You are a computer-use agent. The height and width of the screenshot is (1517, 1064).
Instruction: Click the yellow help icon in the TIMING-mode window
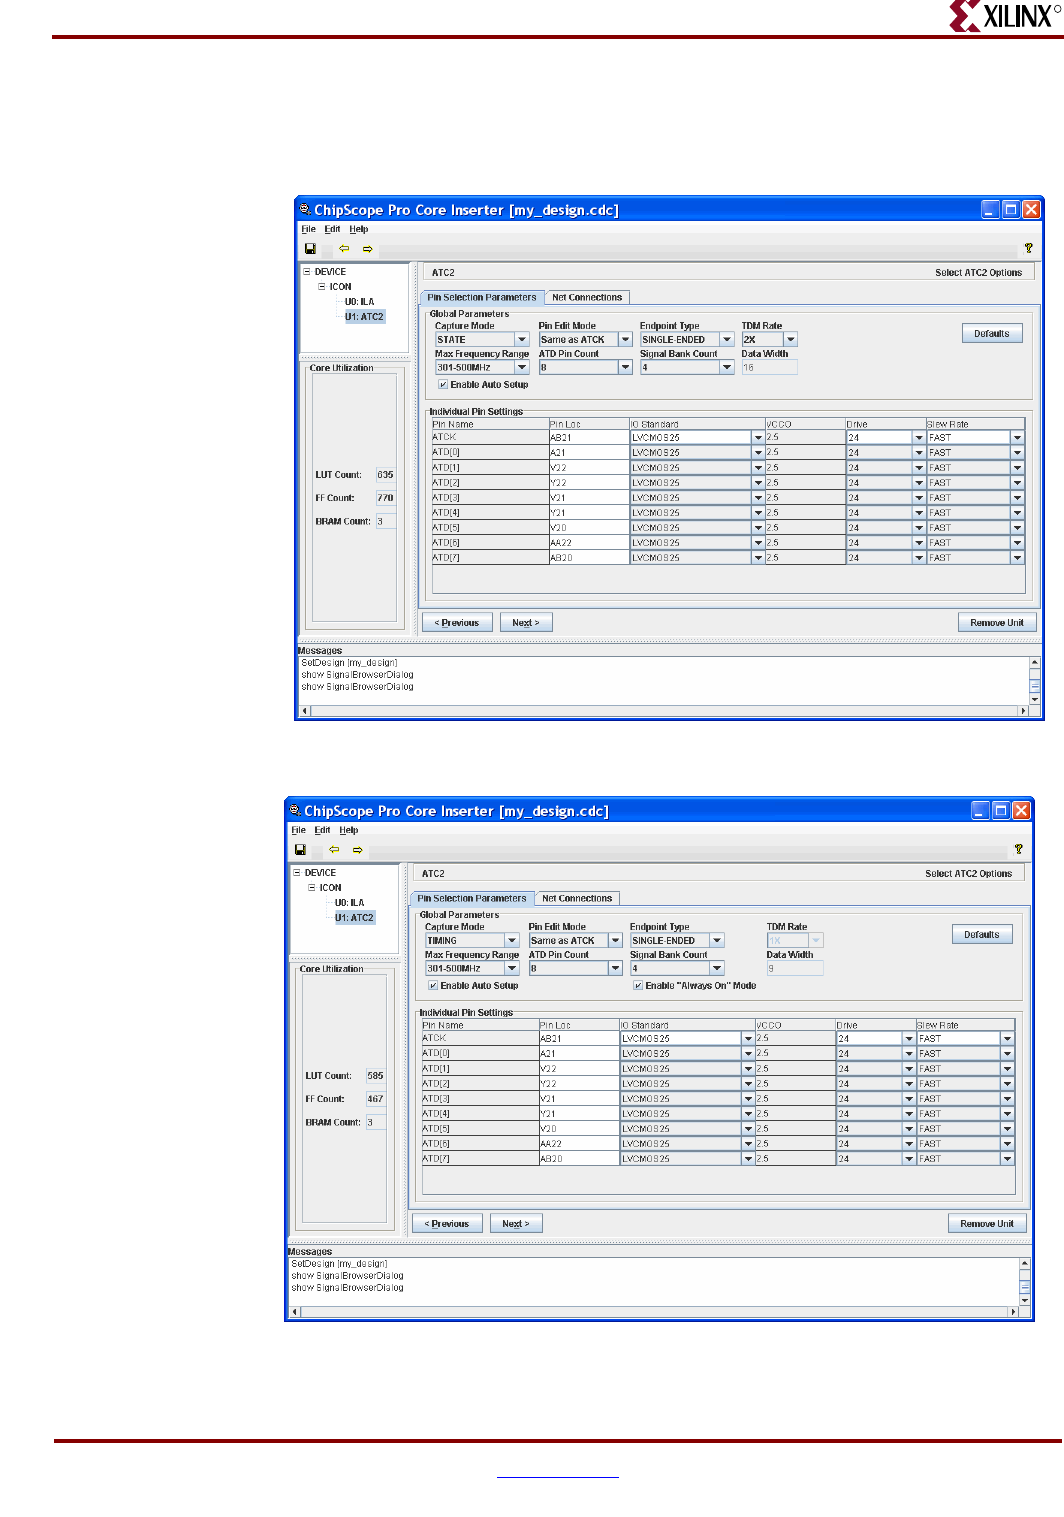point(1018,849)
